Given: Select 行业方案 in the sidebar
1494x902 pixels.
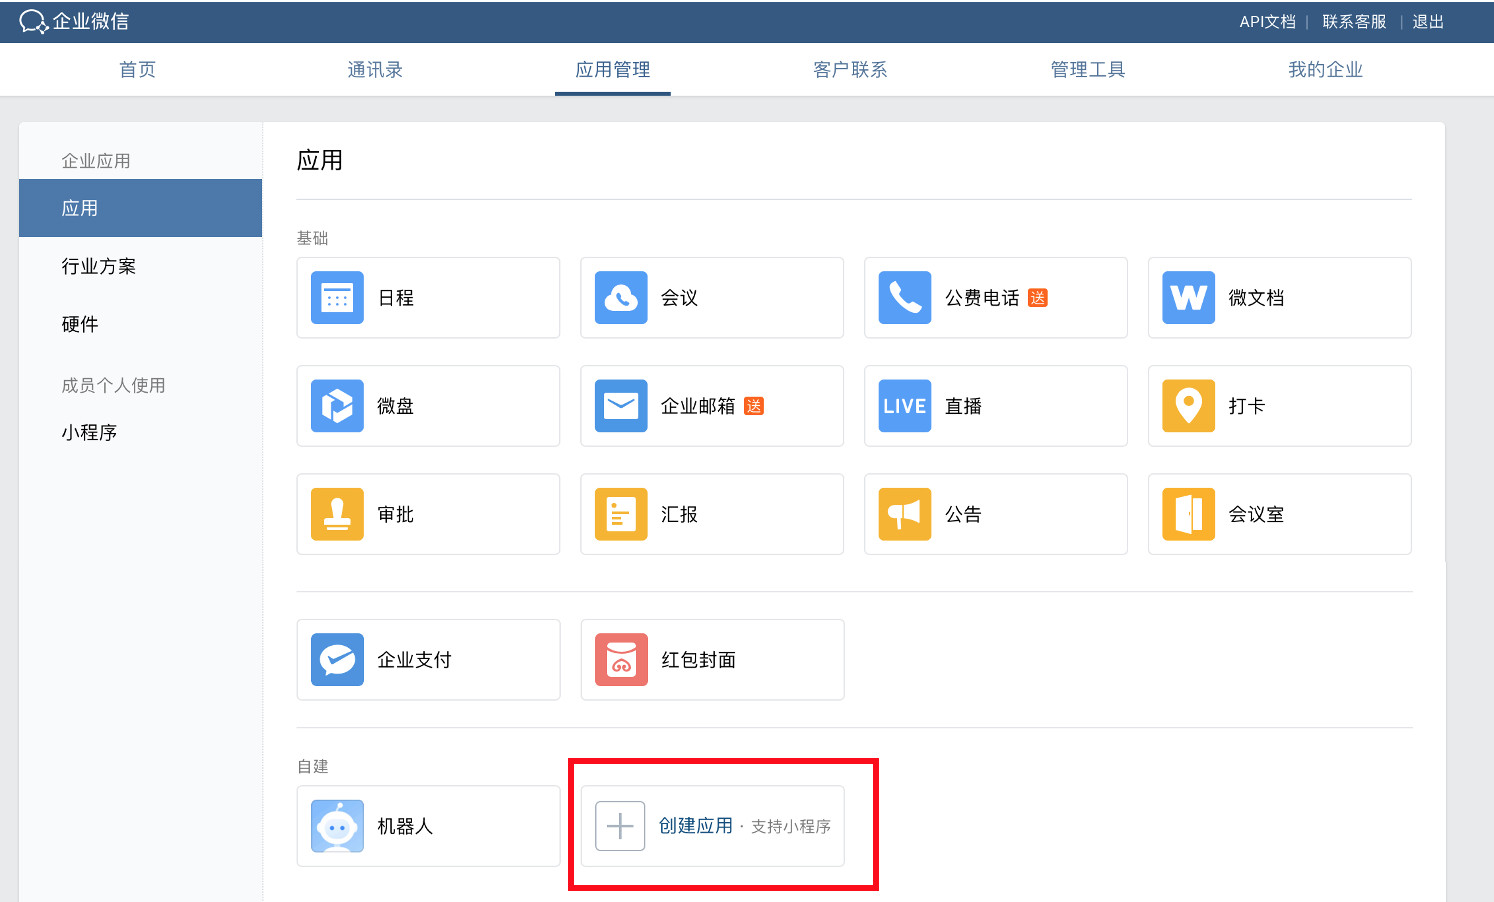Looking at the screenshot, I should coord(99,266).
